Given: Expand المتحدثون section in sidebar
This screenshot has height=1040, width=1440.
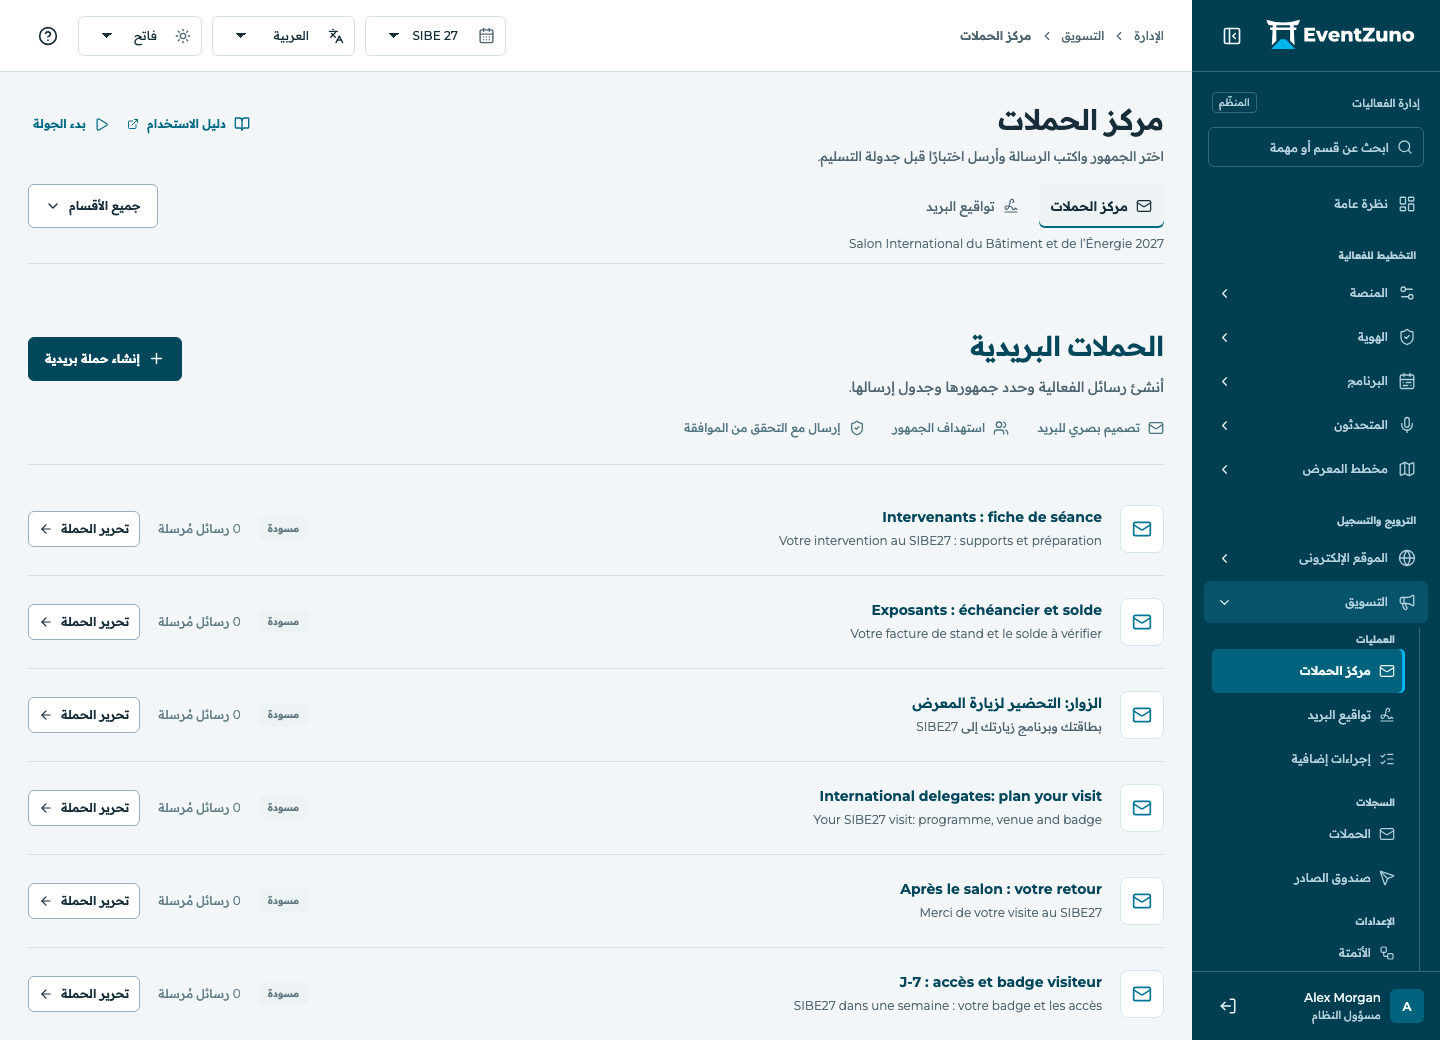Looking at the screenshot, I should [1316, 425].
